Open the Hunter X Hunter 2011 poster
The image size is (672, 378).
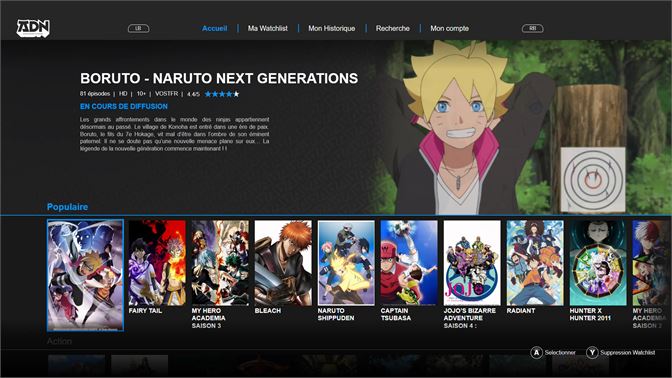[x=598, y=263]
